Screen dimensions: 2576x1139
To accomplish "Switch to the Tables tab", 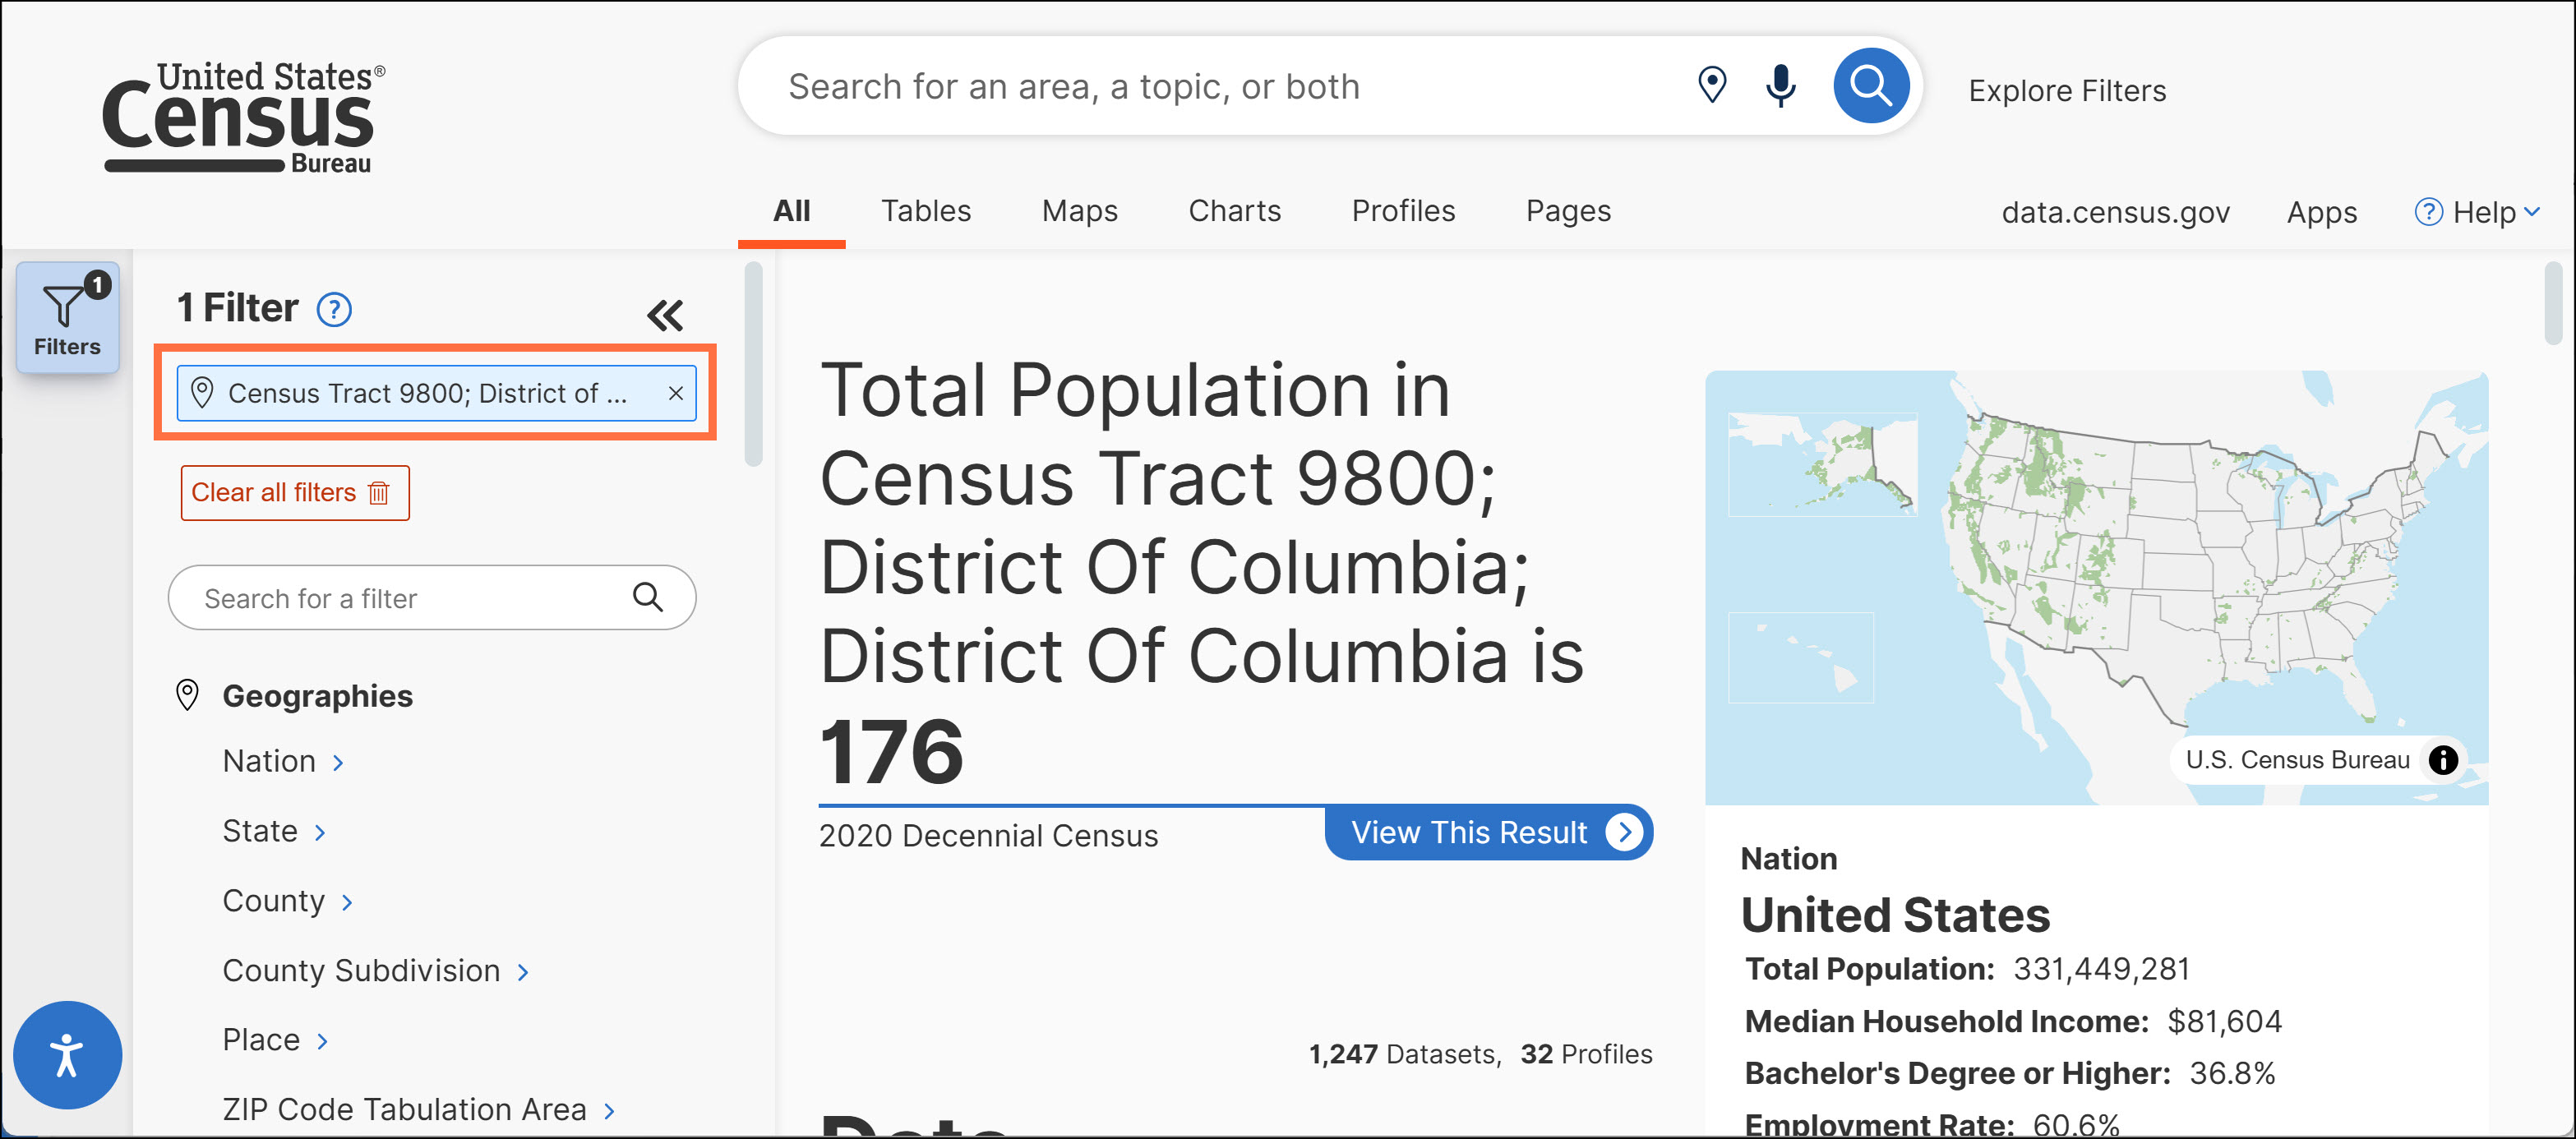I will click(x=925, y=211).
